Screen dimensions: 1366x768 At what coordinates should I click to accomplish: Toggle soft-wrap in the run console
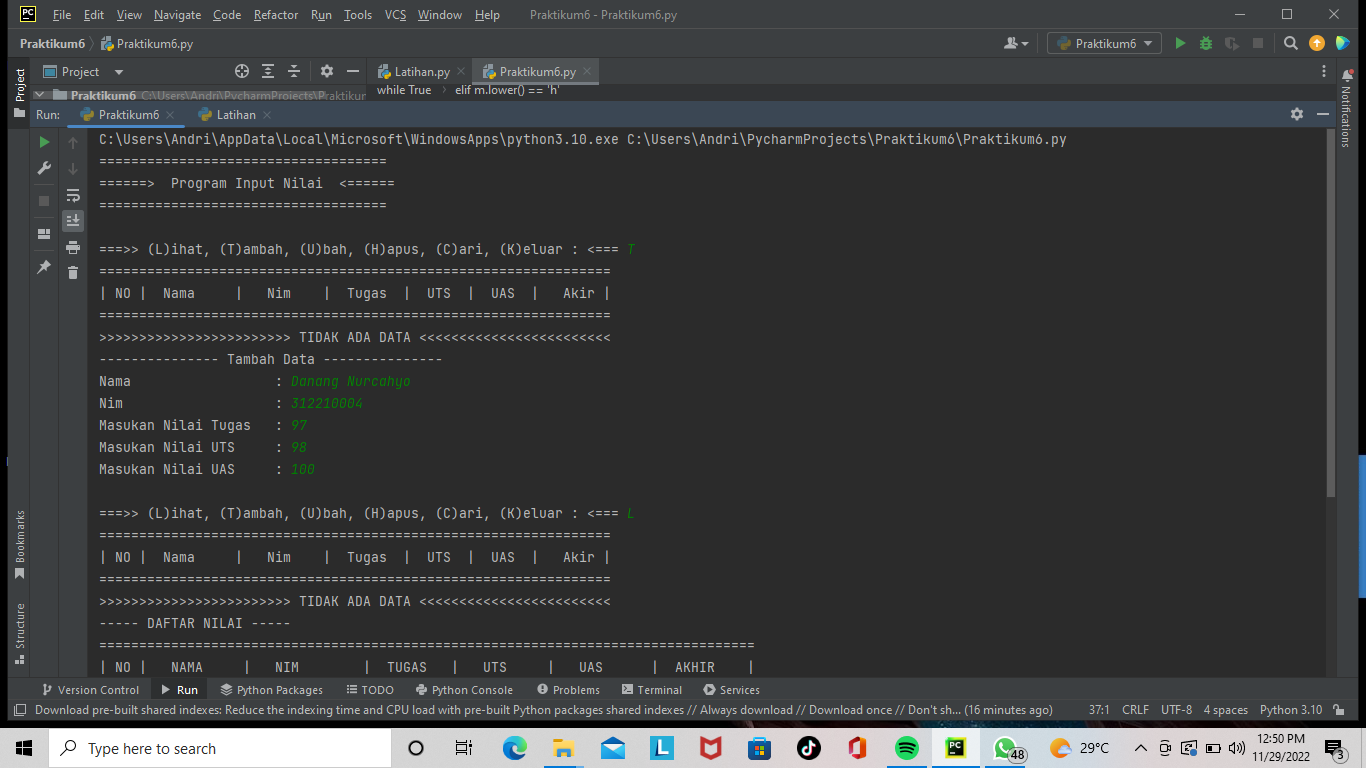pyautogui.click(x=73, y=195)
